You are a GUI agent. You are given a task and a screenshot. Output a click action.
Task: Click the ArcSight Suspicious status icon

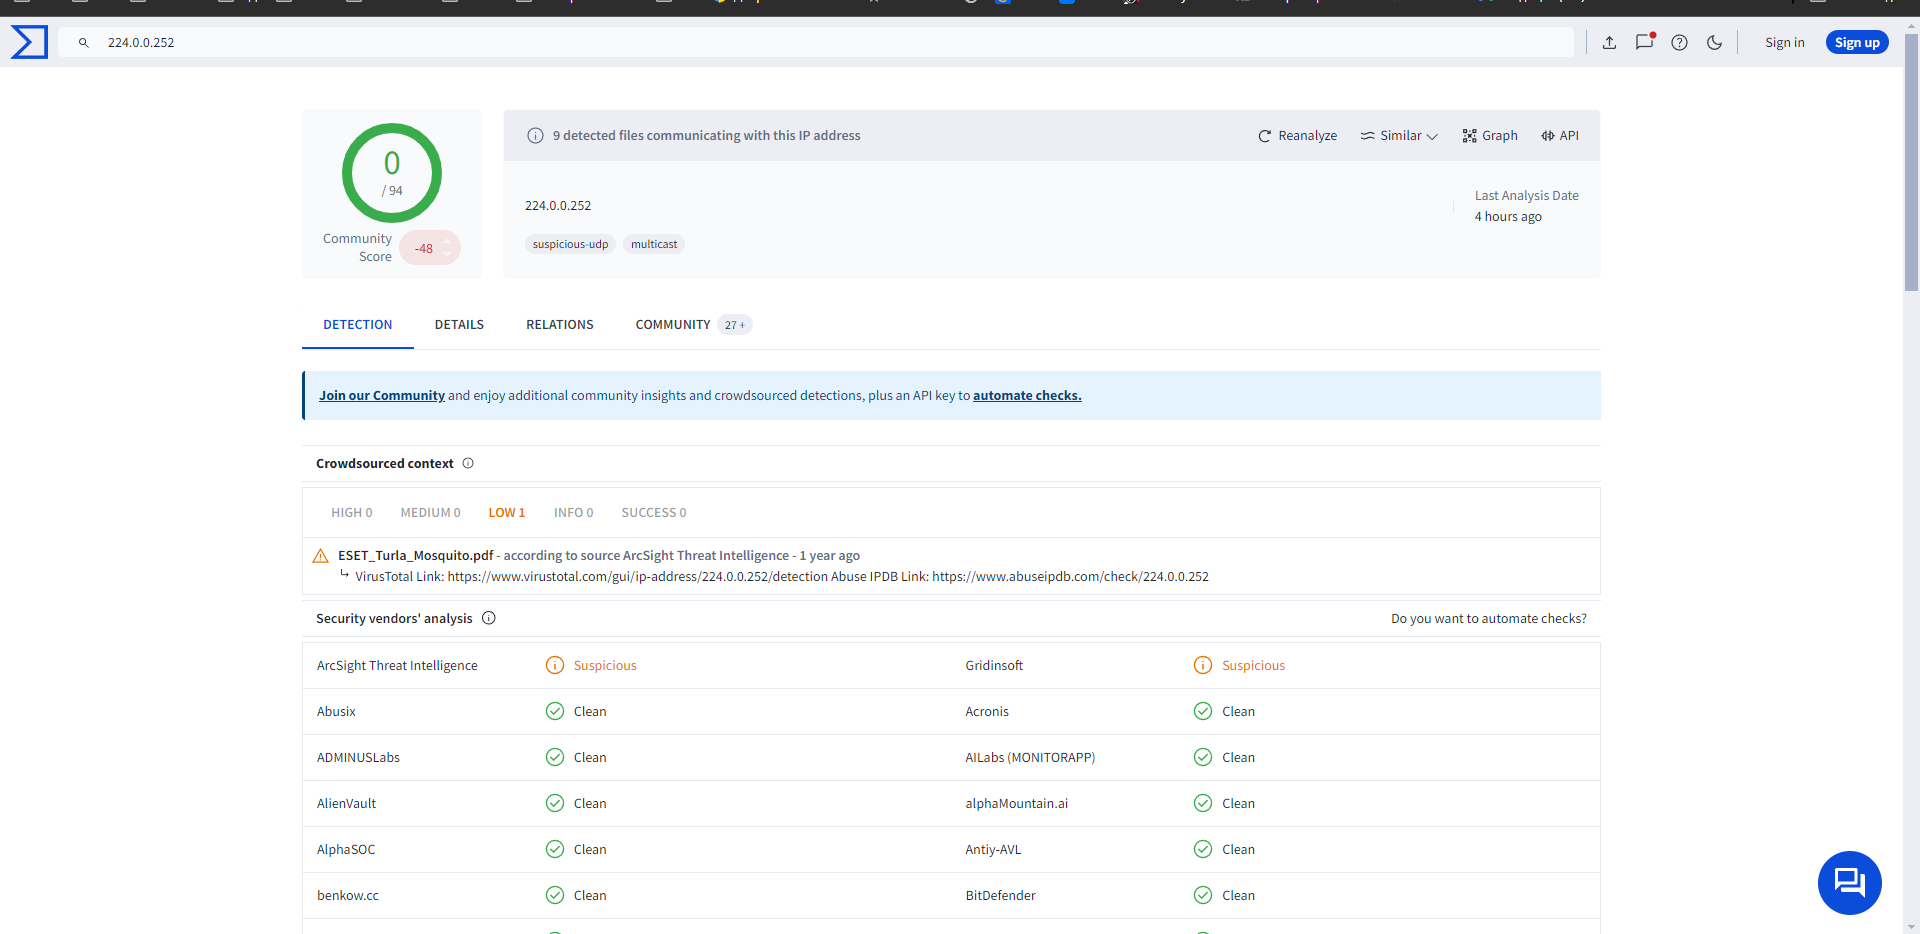coord(555,666)
